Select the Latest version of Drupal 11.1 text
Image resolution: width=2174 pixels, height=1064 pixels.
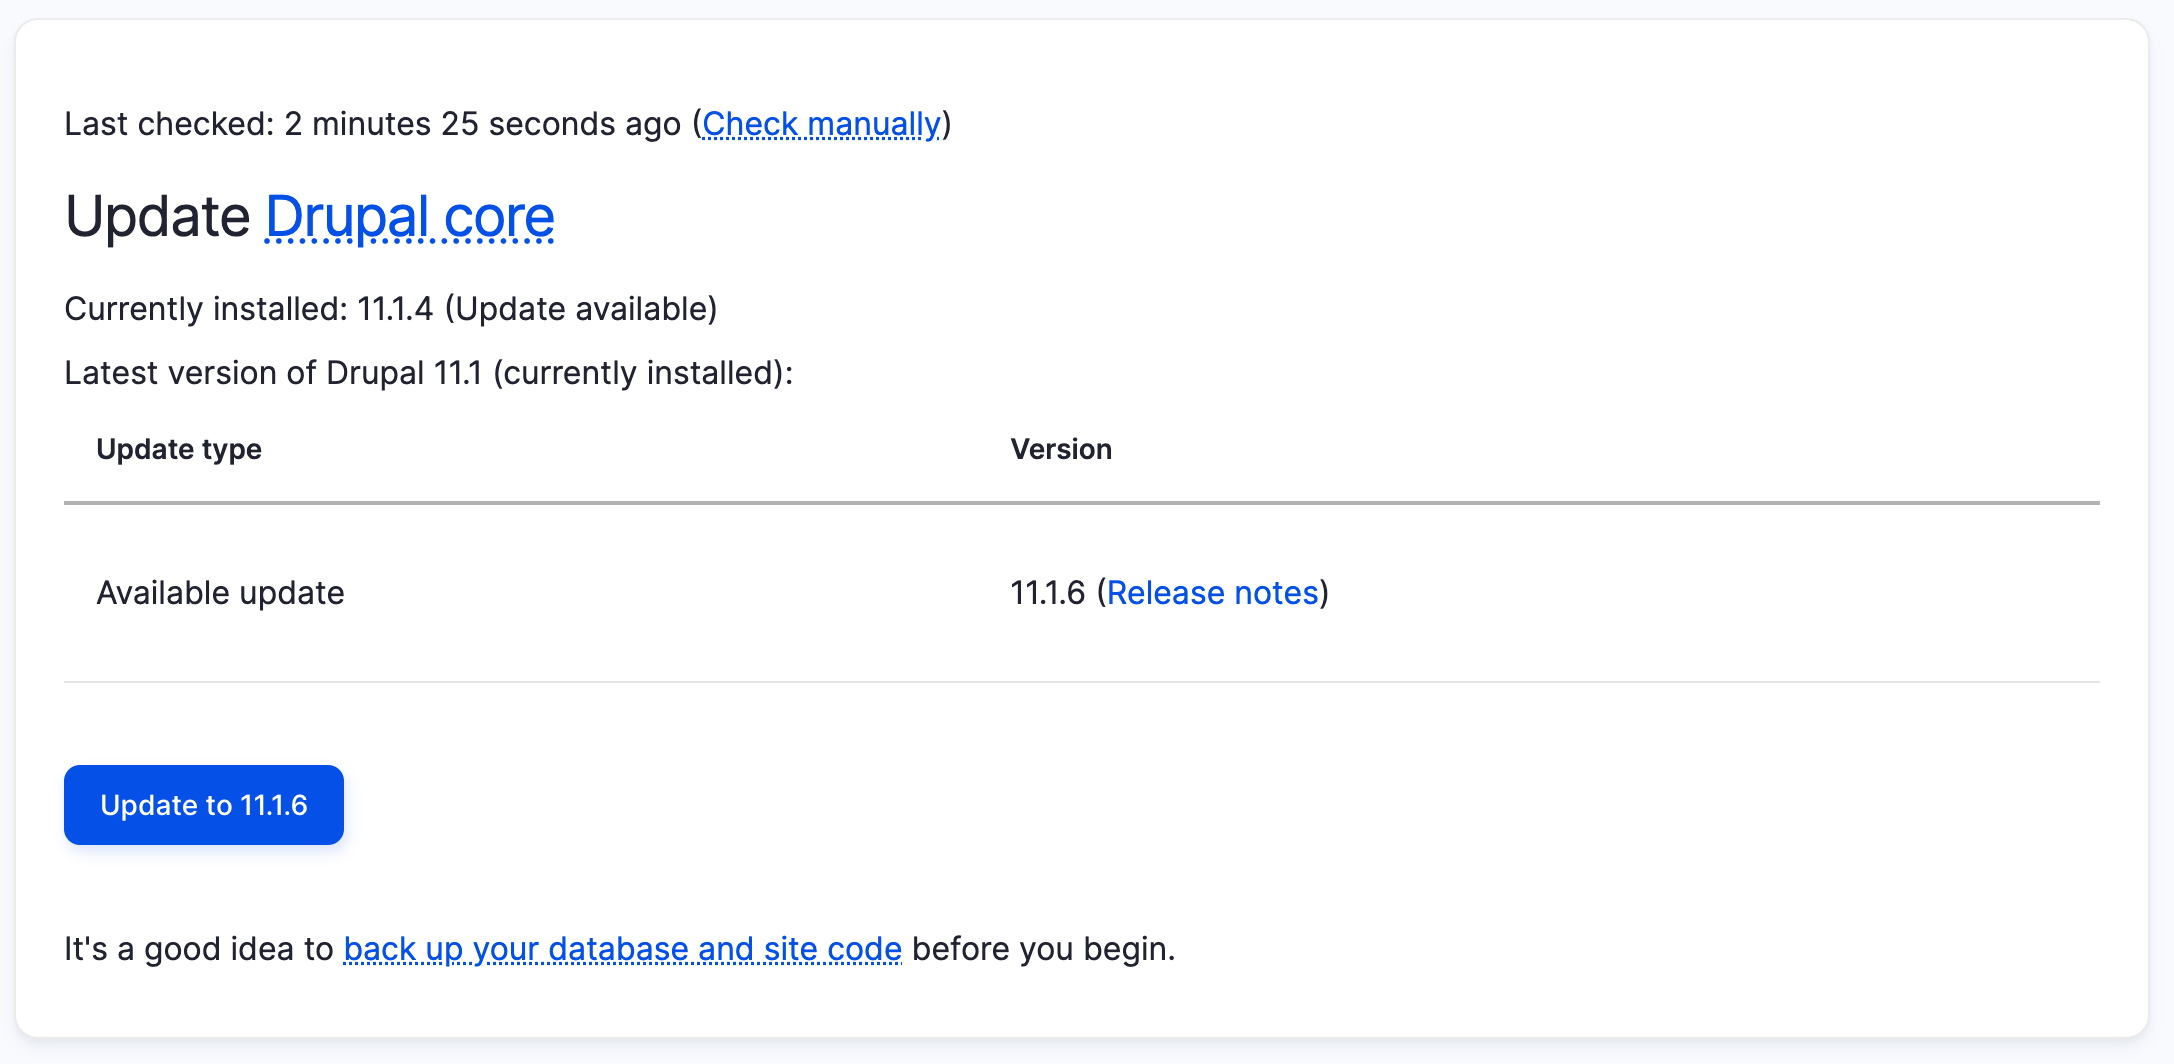[x=428, y=372]
